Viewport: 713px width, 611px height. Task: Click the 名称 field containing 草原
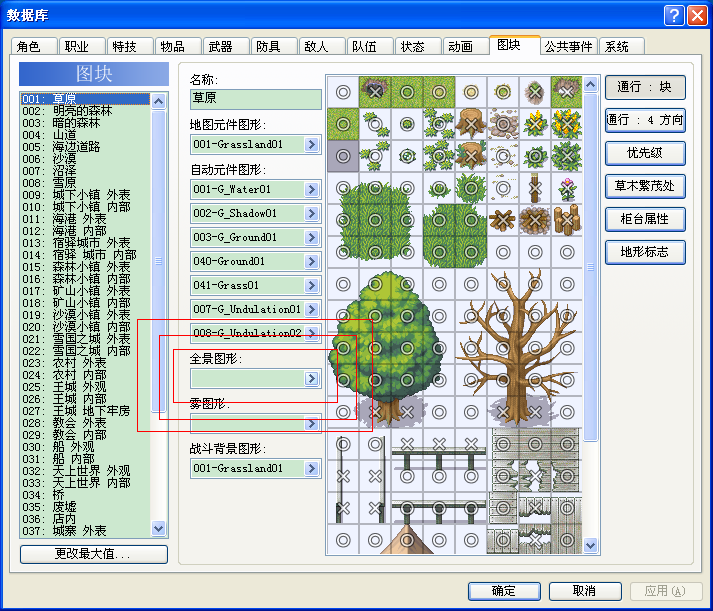(x=256, y=99)
